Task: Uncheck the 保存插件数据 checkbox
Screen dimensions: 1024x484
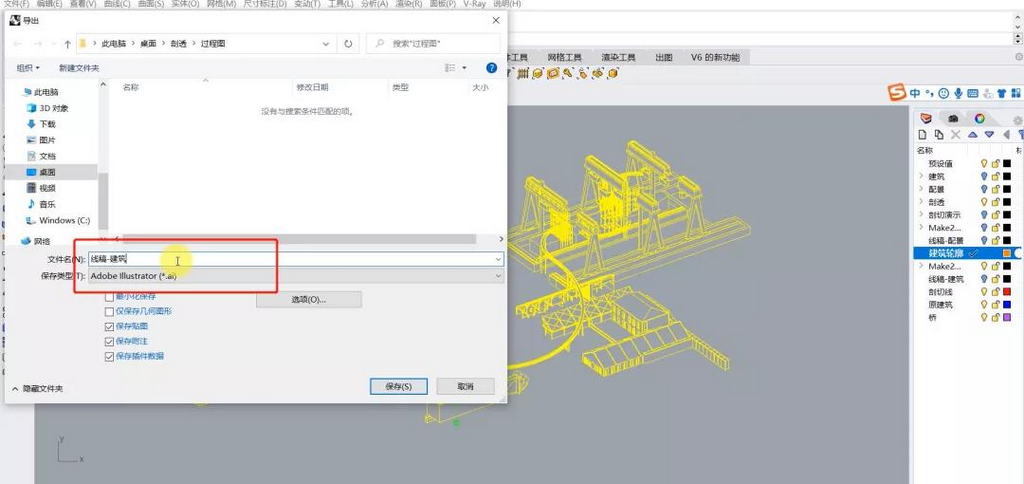Action: tap(110, 356)
